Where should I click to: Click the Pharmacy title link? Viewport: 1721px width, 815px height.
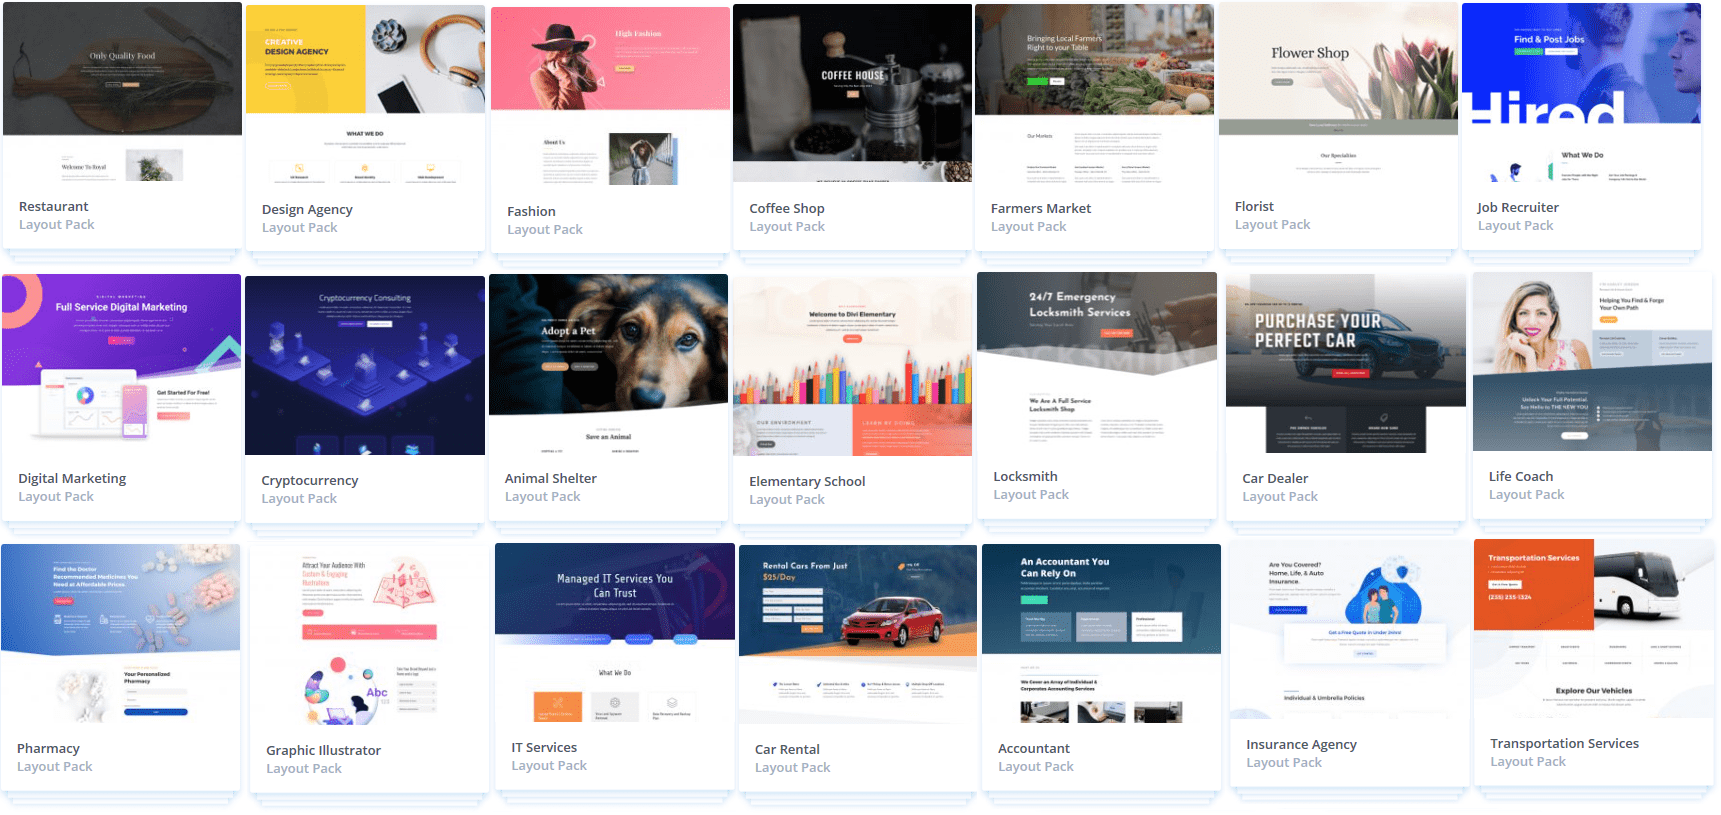pos(48,749)
